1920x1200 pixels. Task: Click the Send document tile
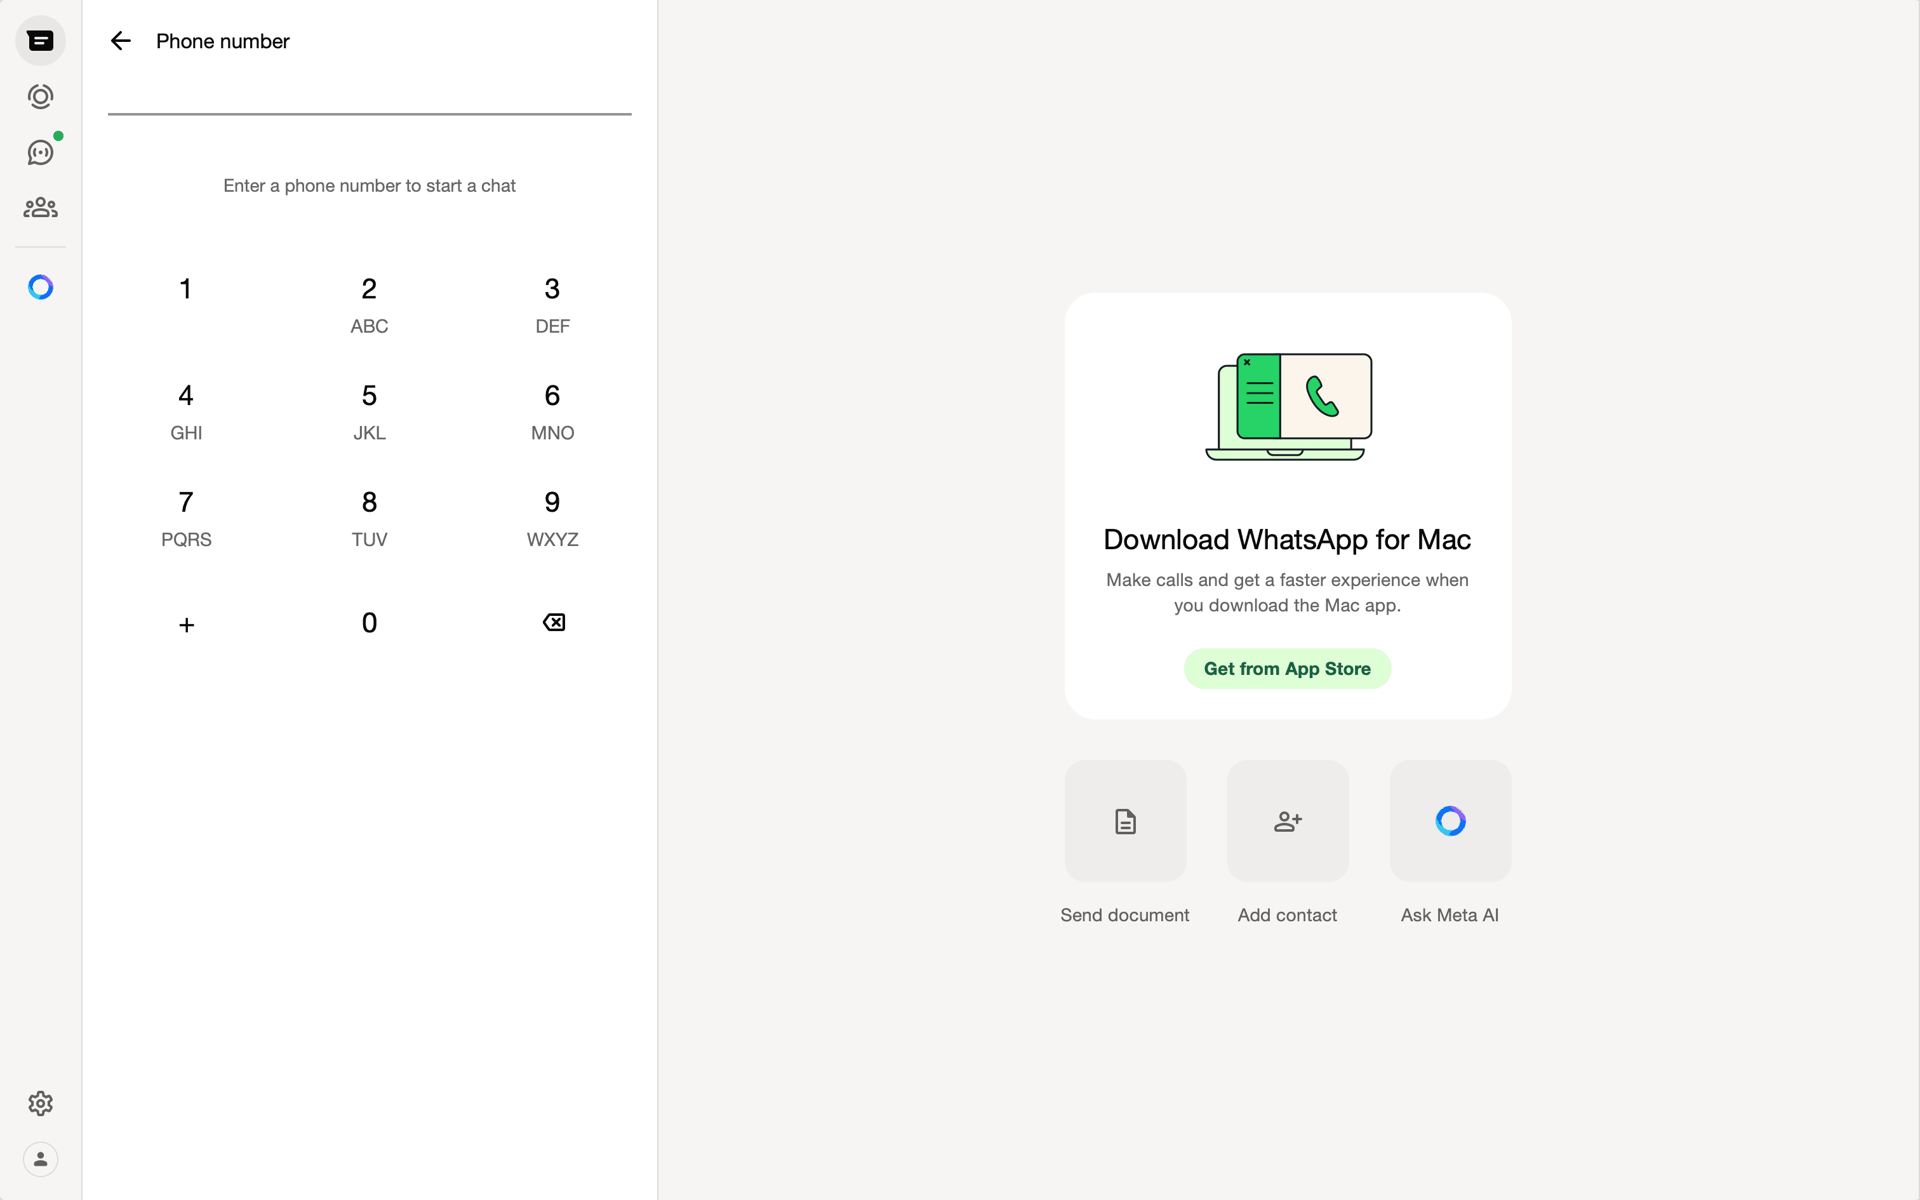(1125, 821)
